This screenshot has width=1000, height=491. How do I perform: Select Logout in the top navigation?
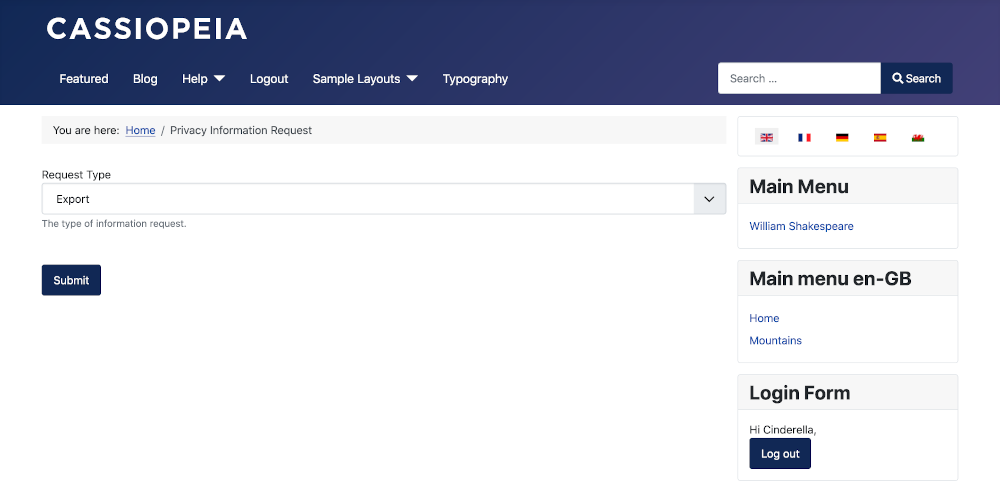269,79
